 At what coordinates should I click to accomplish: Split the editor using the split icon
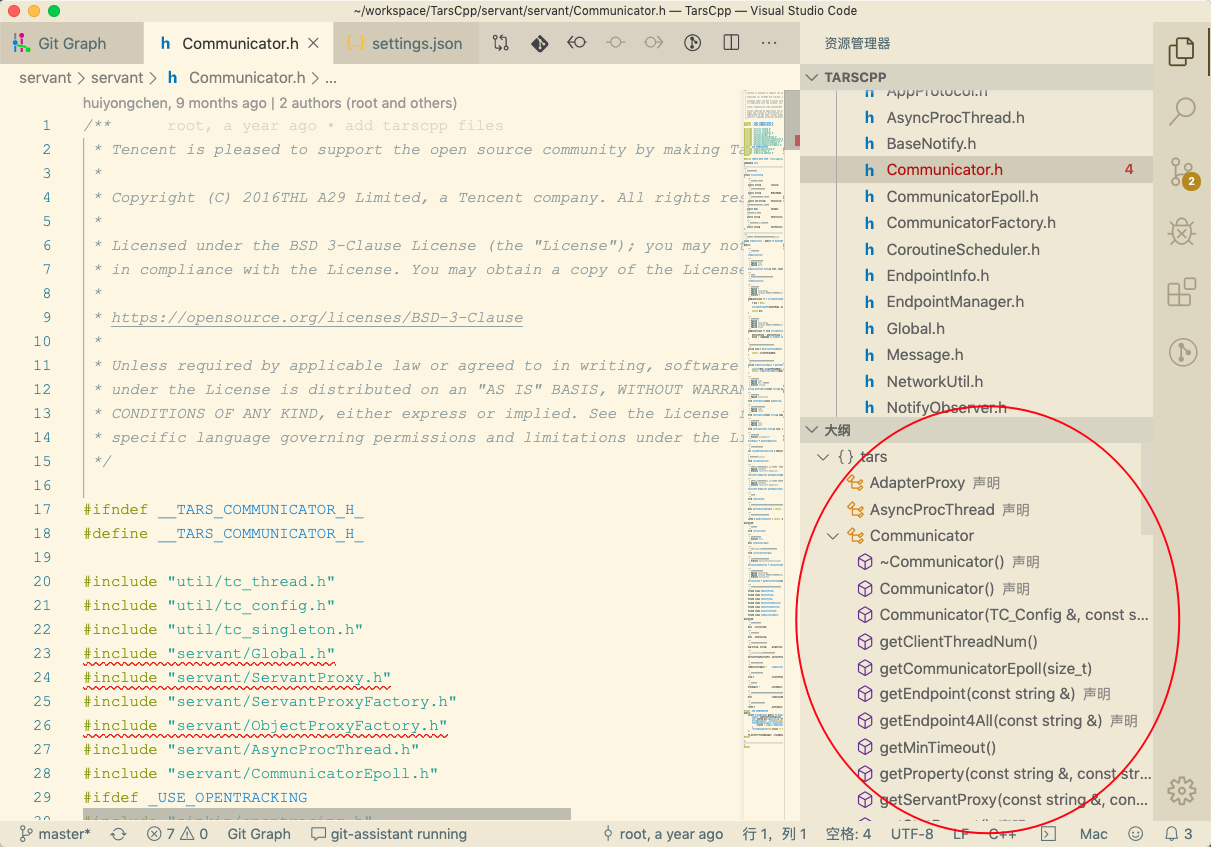[x=731, y=43]
